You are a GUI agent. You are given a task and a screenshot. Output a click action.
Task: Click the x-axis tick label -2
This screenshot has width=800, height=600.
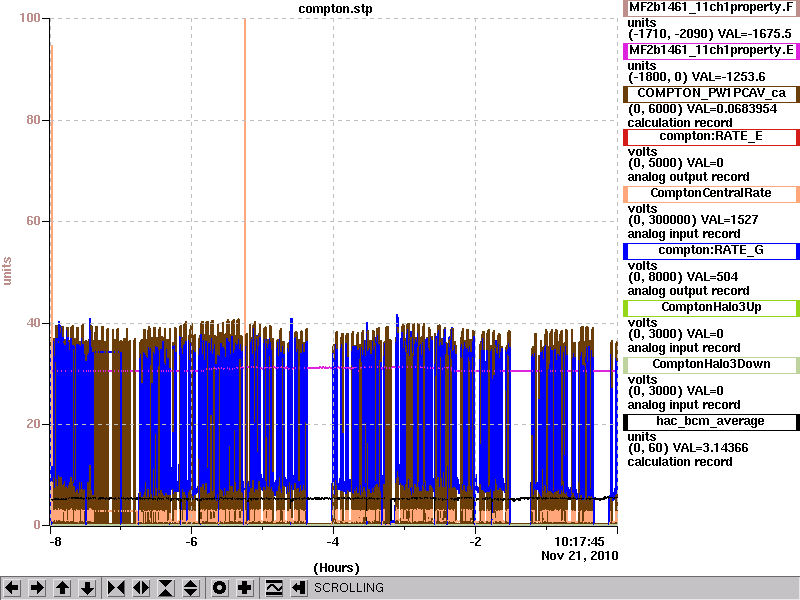474,542
